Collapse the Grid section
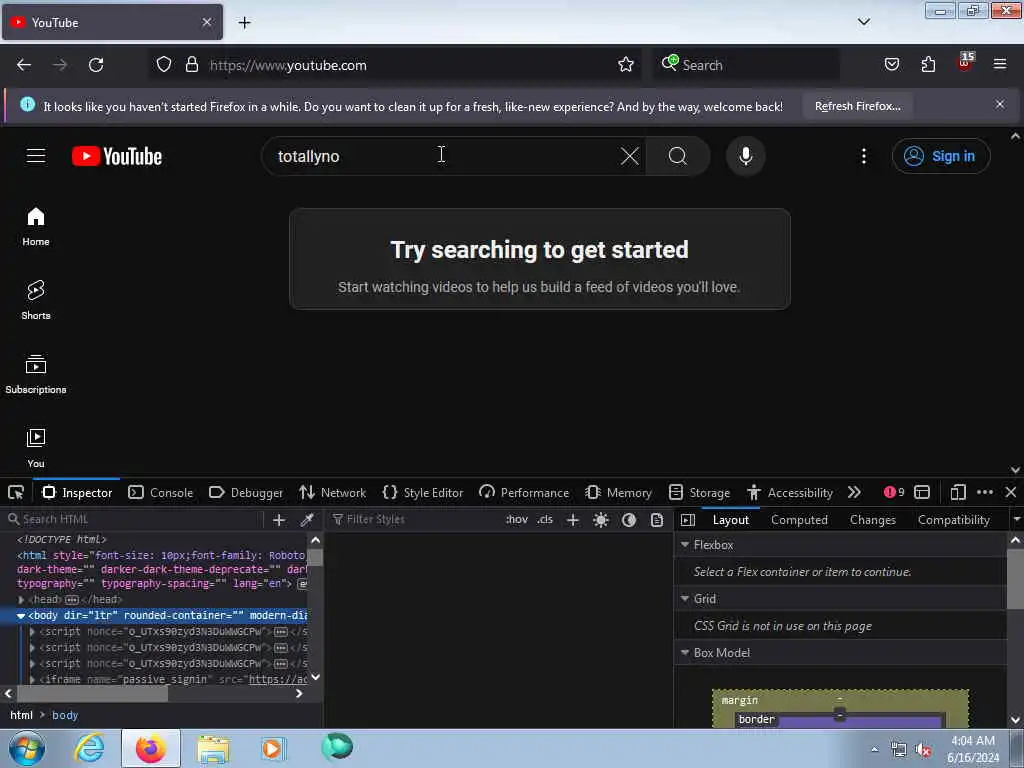This screenshot has height=768, width=1024. click(x=685, y=598)
